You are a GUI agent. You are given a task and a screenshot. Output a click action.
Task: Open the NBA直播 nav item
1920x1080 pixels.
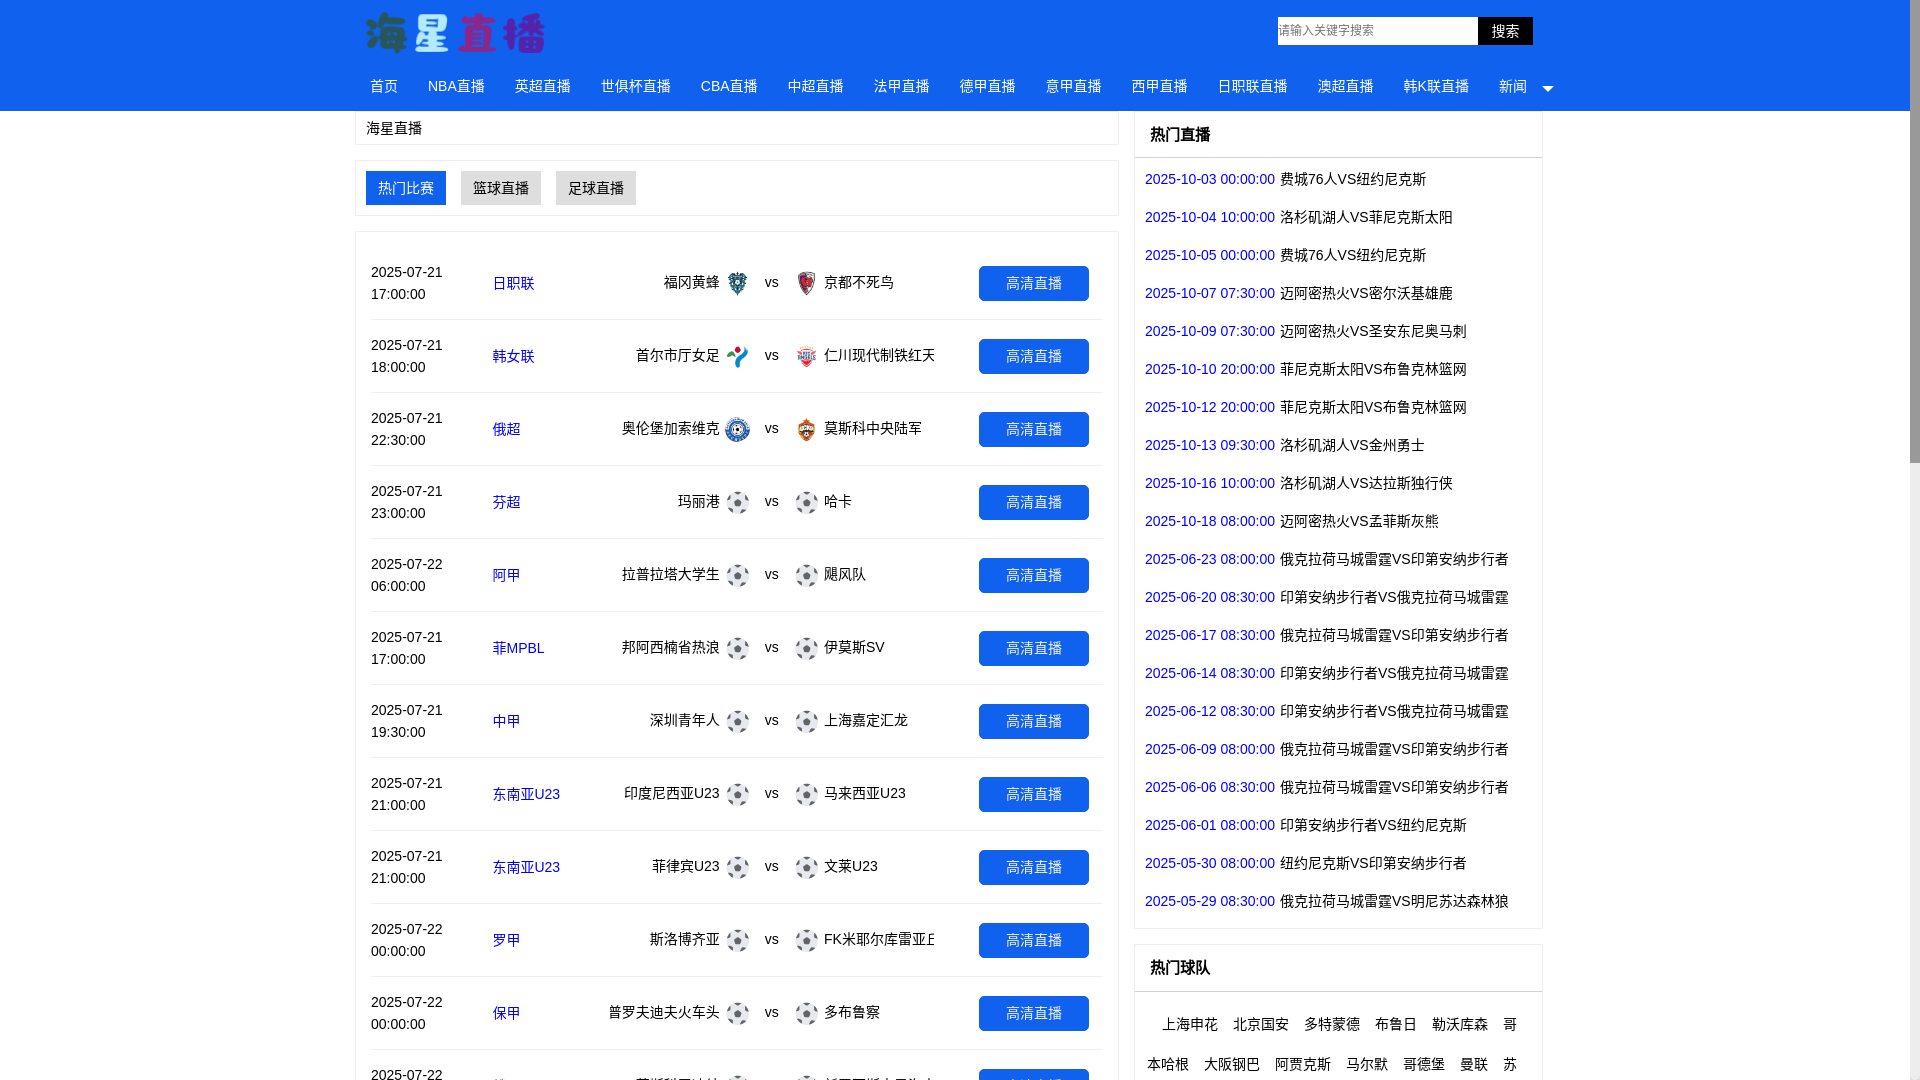point(456,86)
